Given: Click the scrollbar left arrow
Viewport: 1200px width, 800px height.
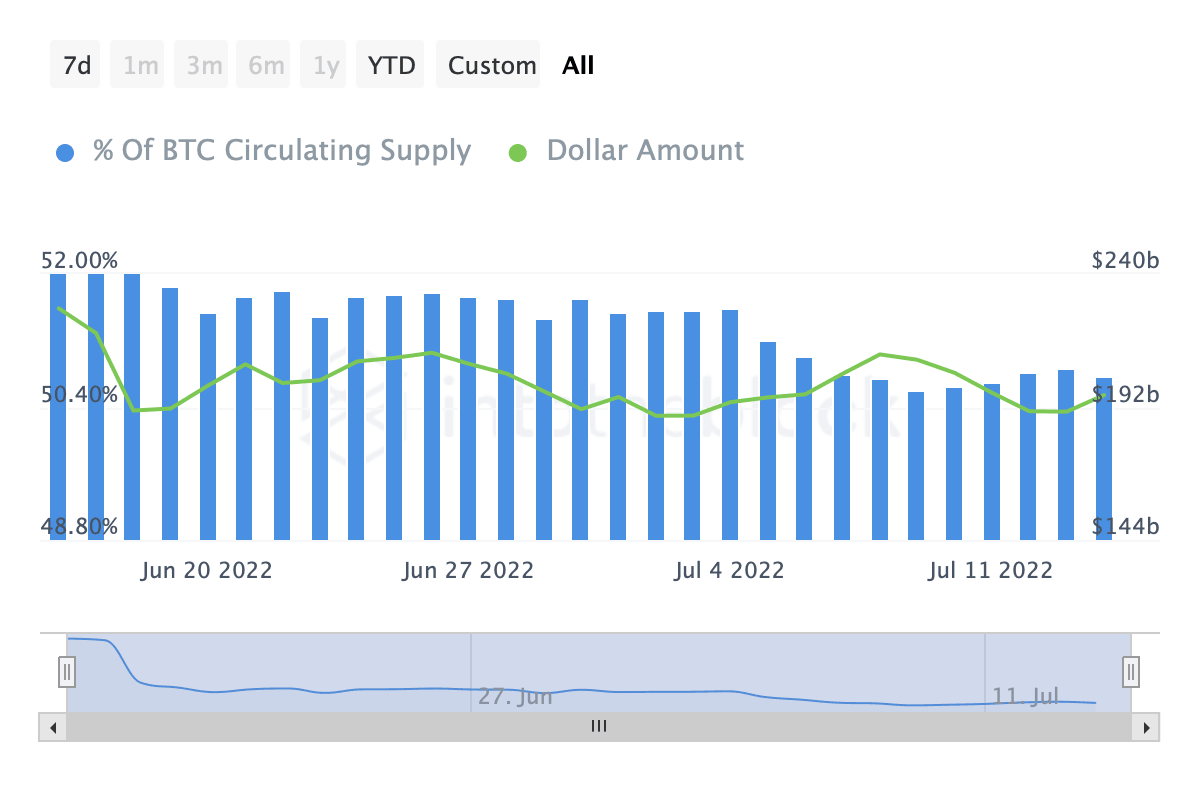Looking at the screenshot, I should pyautogui.click(x=53, y=727).
